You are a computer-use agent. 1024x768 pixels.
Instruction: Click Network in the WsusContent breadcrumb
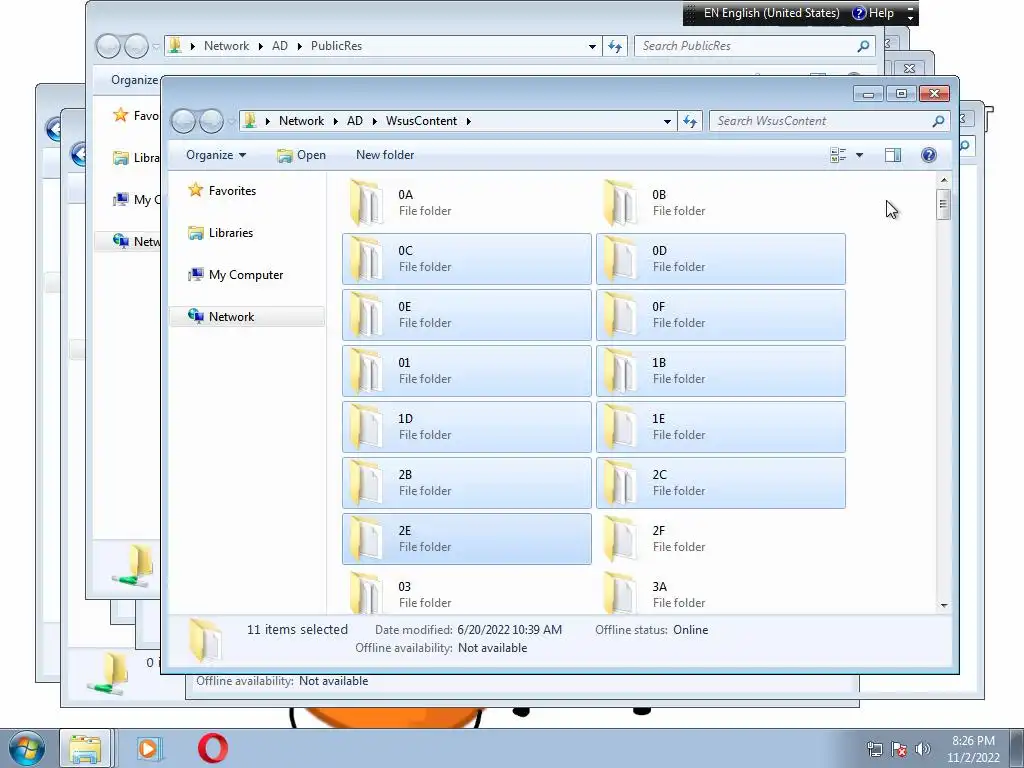pyautogui.click(x=302, y=121)
